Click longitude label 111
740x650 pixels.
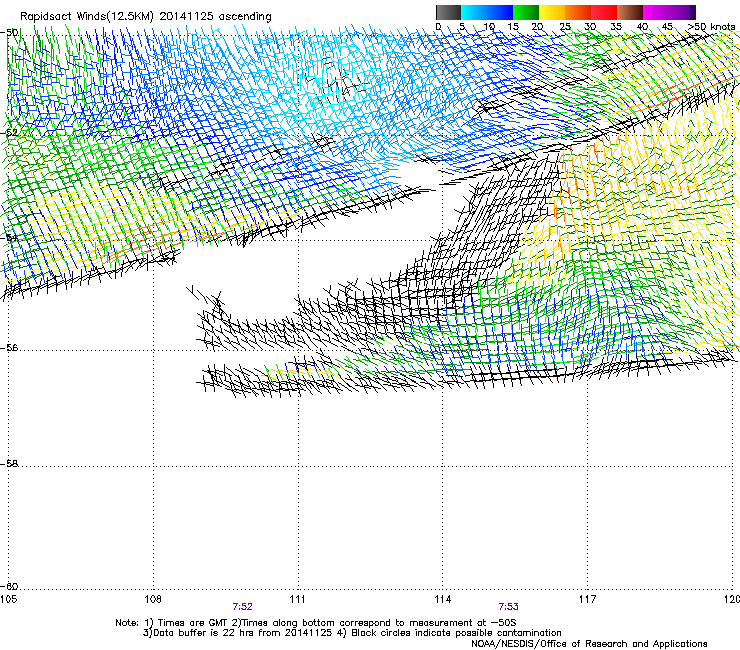click(297, 599)
